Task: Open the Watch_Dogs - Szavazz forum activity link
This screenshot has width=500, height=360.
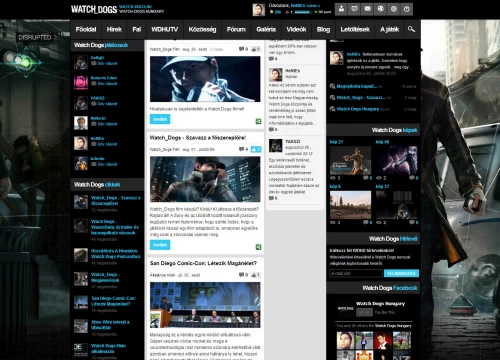Action: click(x=361, y=98)
